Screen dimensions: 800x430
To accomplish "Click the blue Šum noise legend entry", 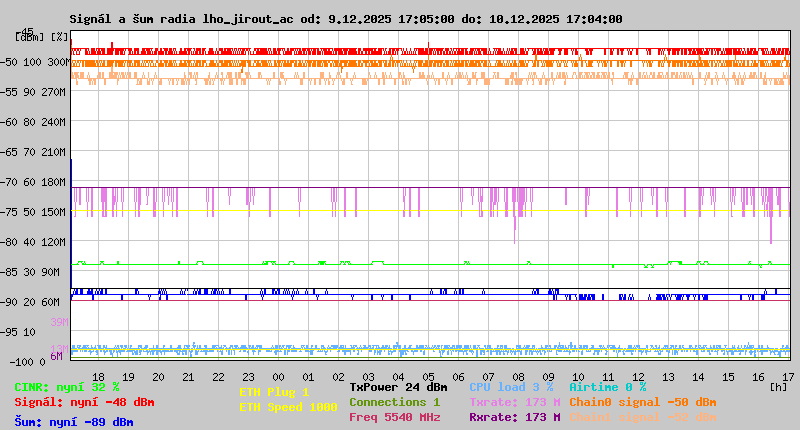I will click(74, 422).
